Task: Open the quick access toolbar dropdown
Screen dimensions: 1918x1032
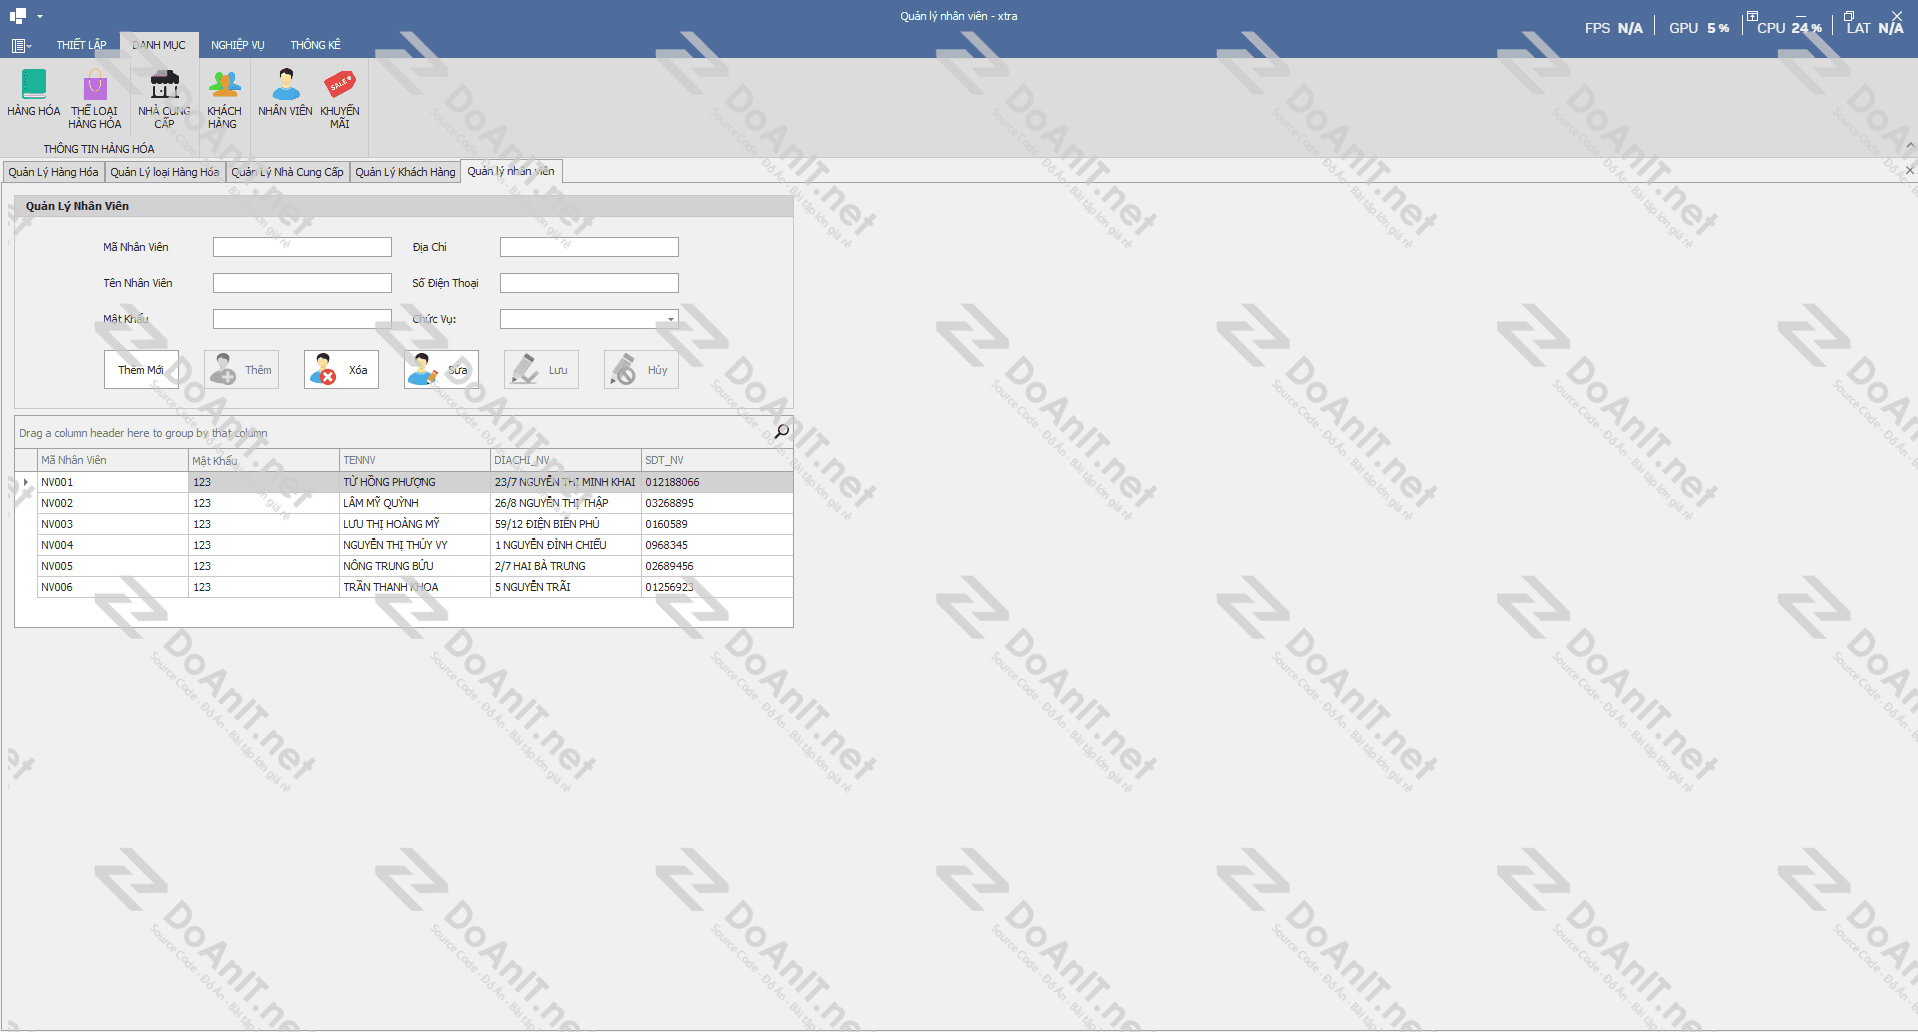Action: click(x=40, y=16)
